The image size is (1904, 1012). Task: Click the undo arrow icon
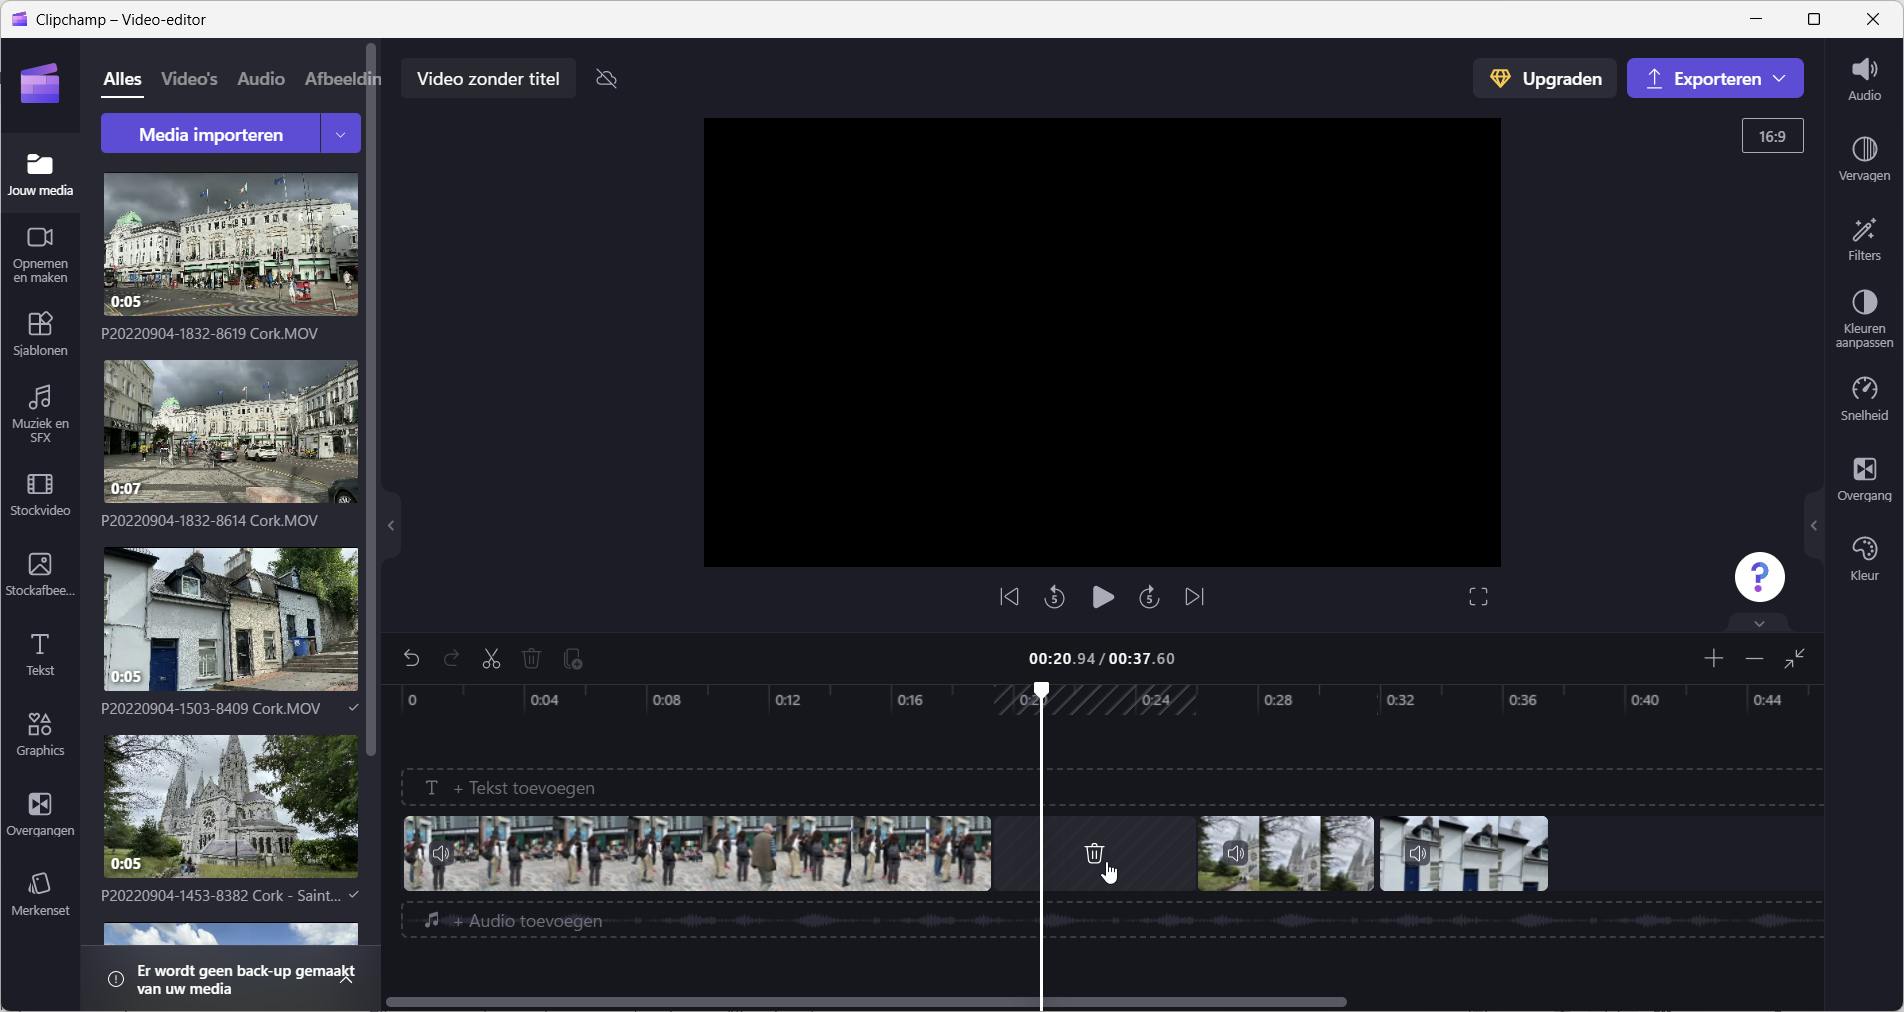(x=411, y=659)
